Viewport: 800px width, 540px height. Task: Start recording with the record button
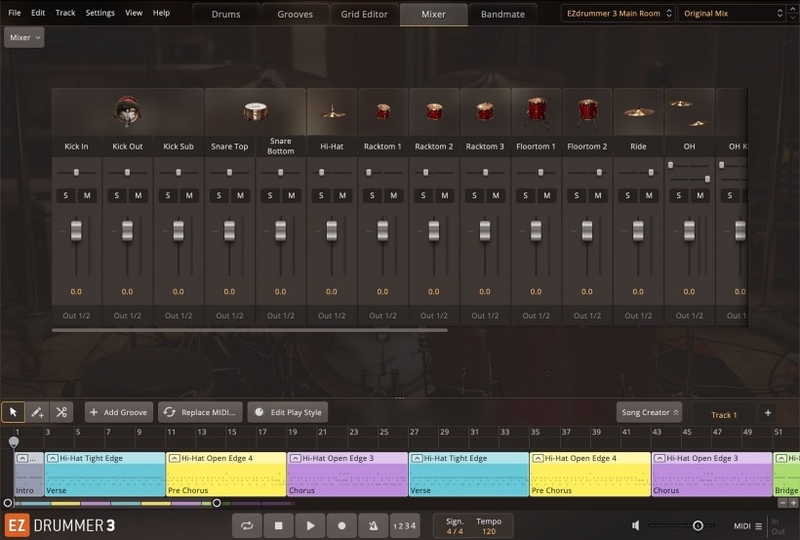pyautogui.click(x=342, y=525)
